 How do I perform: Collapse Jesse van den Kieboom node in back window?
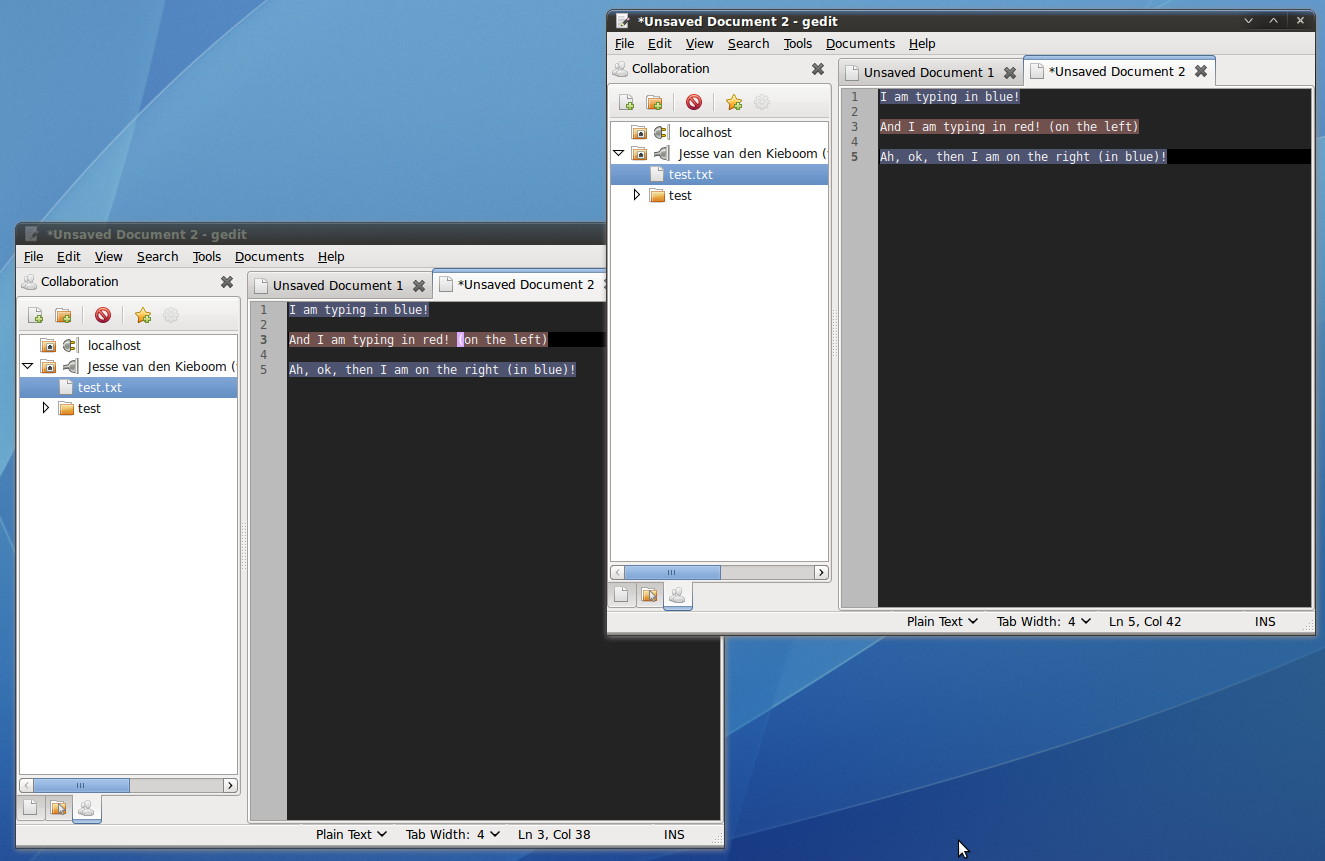27,366
